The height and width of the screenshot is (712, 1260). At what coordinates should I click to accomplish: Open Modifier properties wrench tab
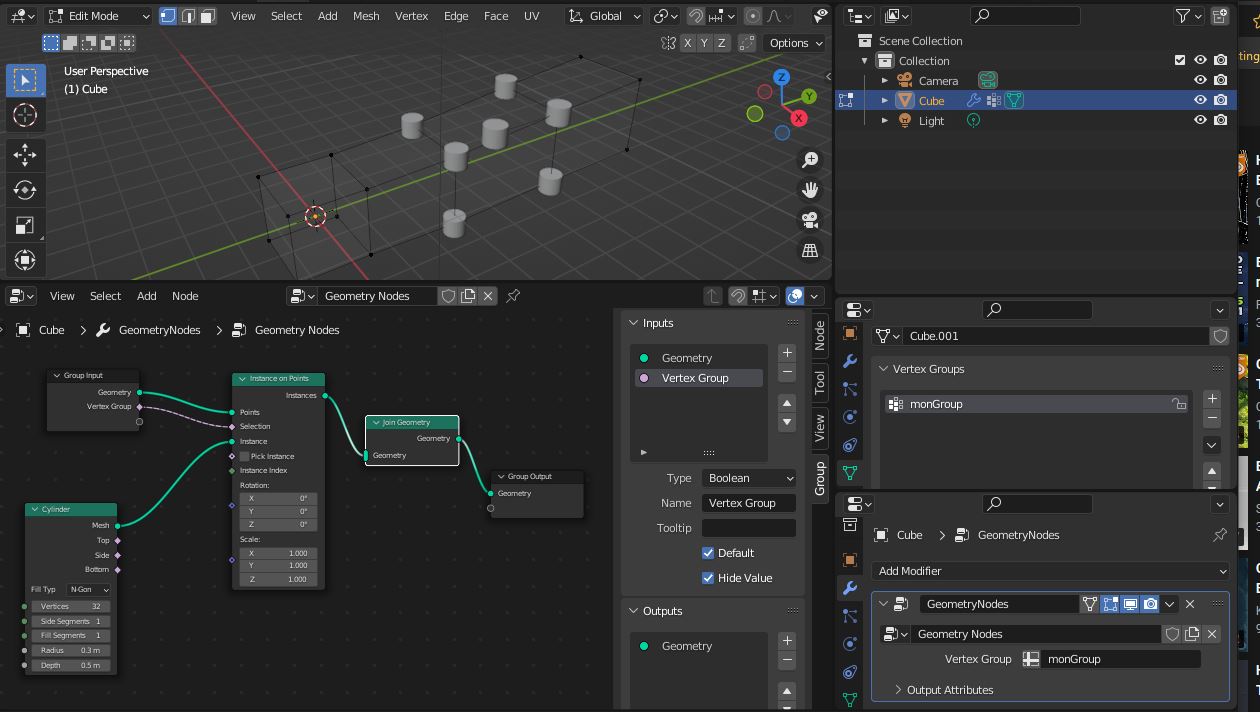(850, 588)
